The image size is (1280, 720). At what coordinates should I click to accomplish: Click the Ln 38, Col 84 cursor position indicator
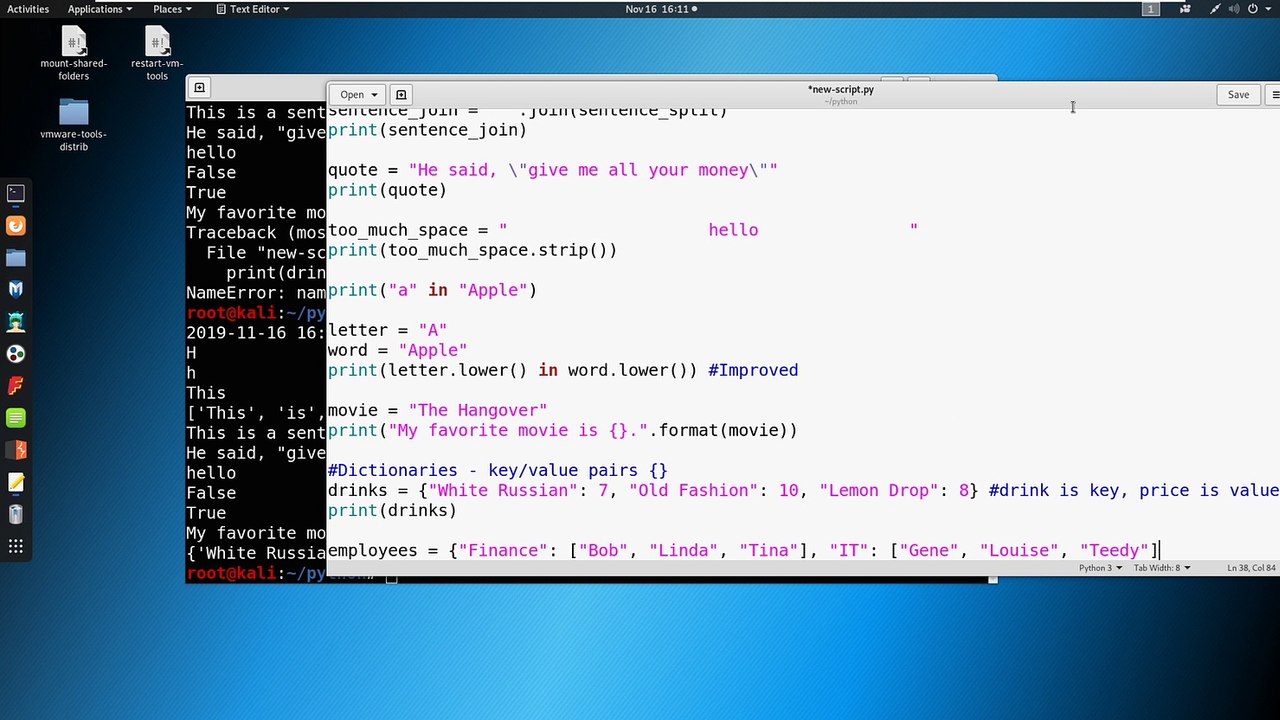pos(1253,568)
